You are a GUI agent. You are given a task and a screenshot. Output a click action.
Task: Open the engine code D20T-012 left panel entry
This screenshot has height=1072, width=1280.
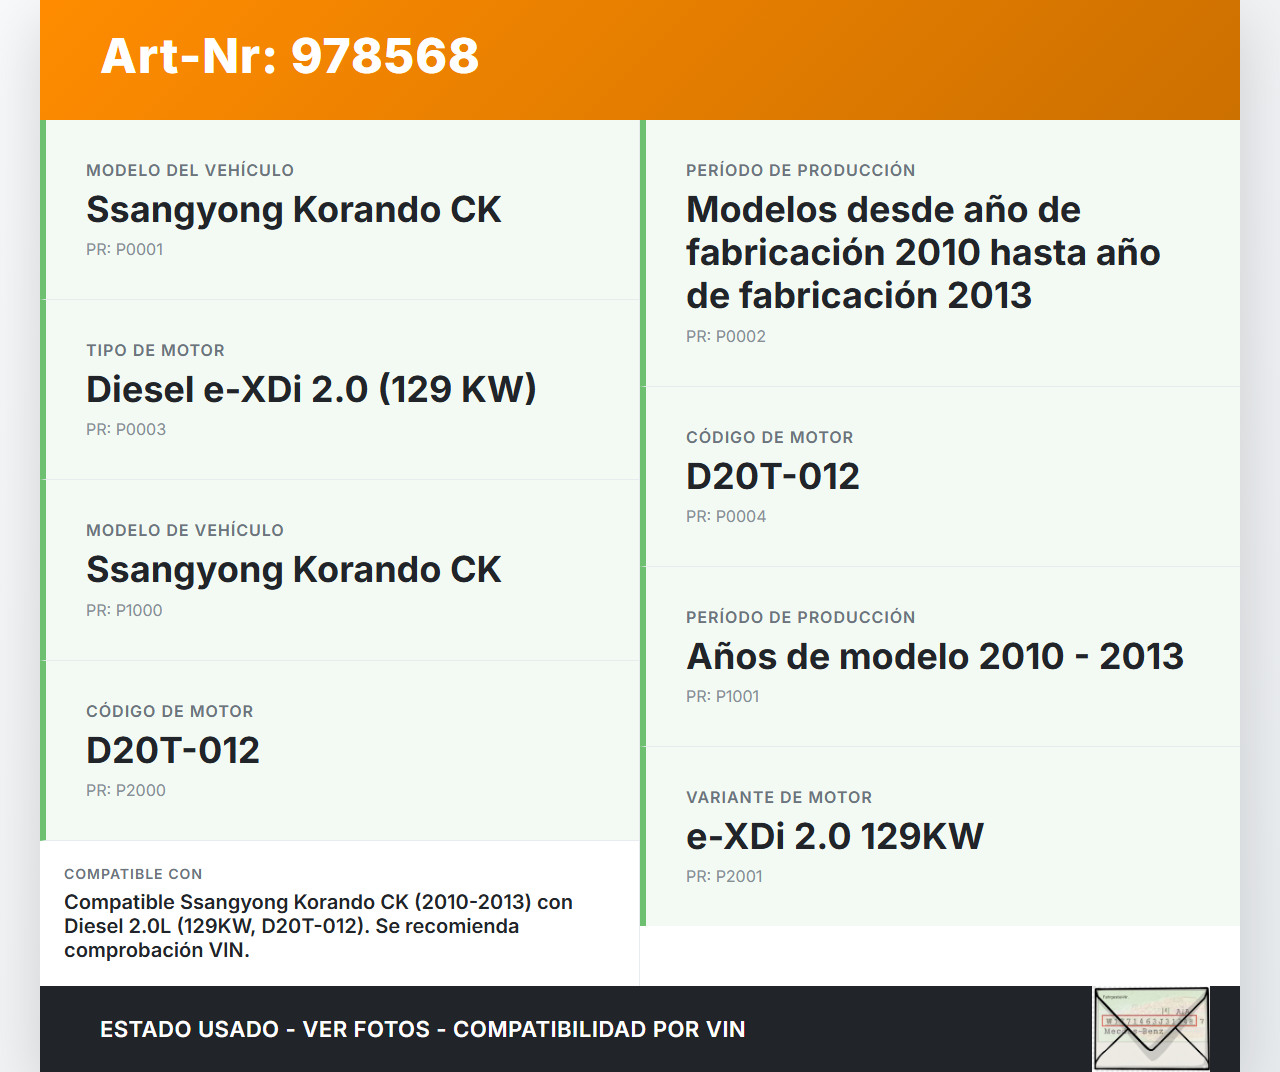tap(173, 749)
